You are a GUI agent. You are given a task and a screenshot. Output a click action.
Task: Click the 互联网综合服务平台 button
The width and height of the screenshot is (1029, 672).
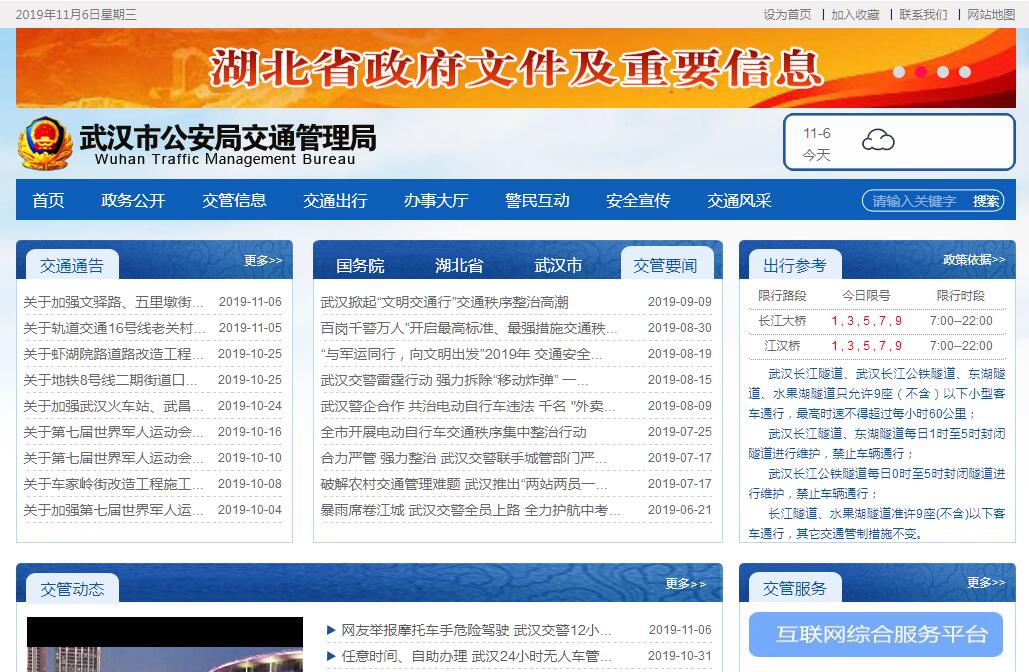[x=876, y=634]
